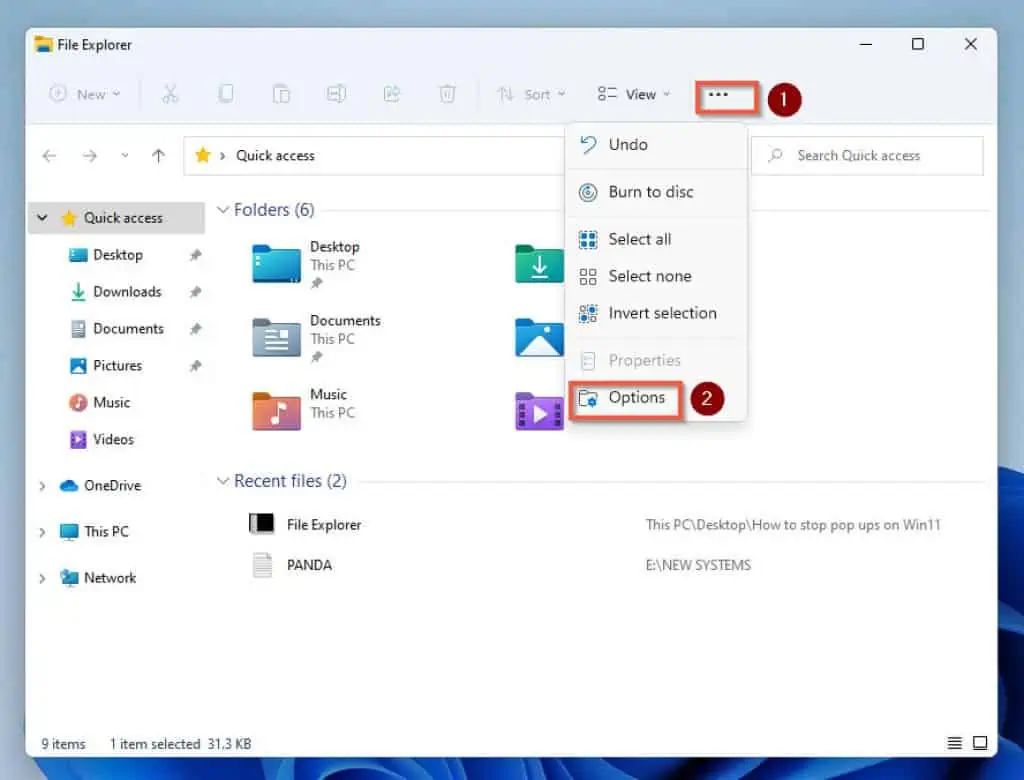Image resolution: width=1024 pixels, height=780 pixels.
Task: Click Select all in the menu
Action: click(x=639, y=239)
